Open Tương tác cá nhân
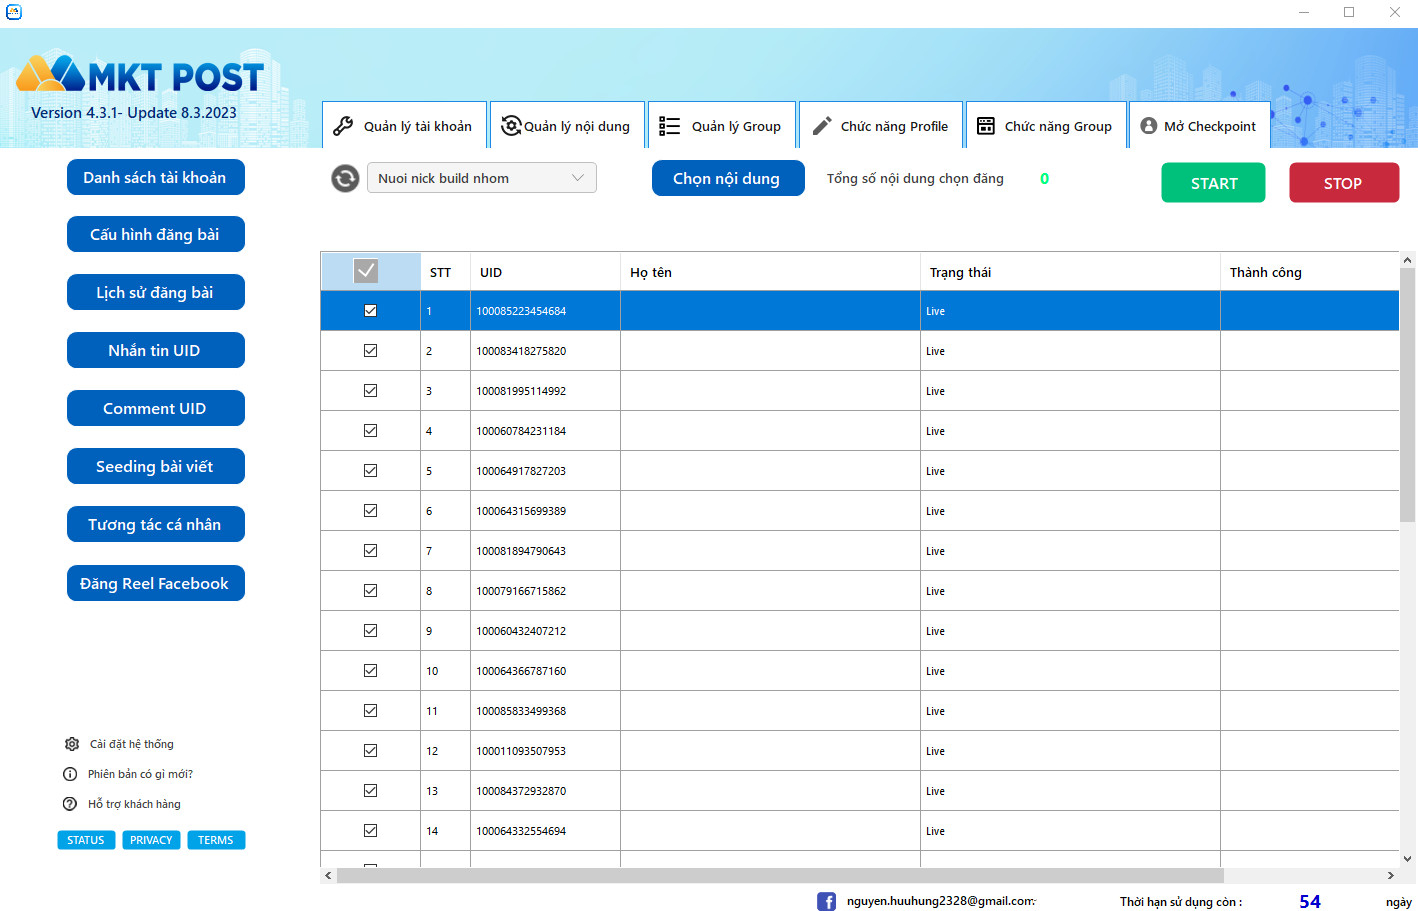This screenshot has height=911, width=1418. [x=156, y=524]
